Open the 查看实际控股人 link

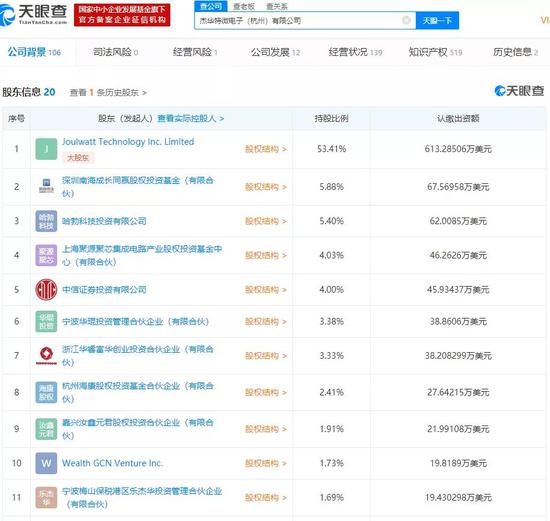tap(191, 118)
